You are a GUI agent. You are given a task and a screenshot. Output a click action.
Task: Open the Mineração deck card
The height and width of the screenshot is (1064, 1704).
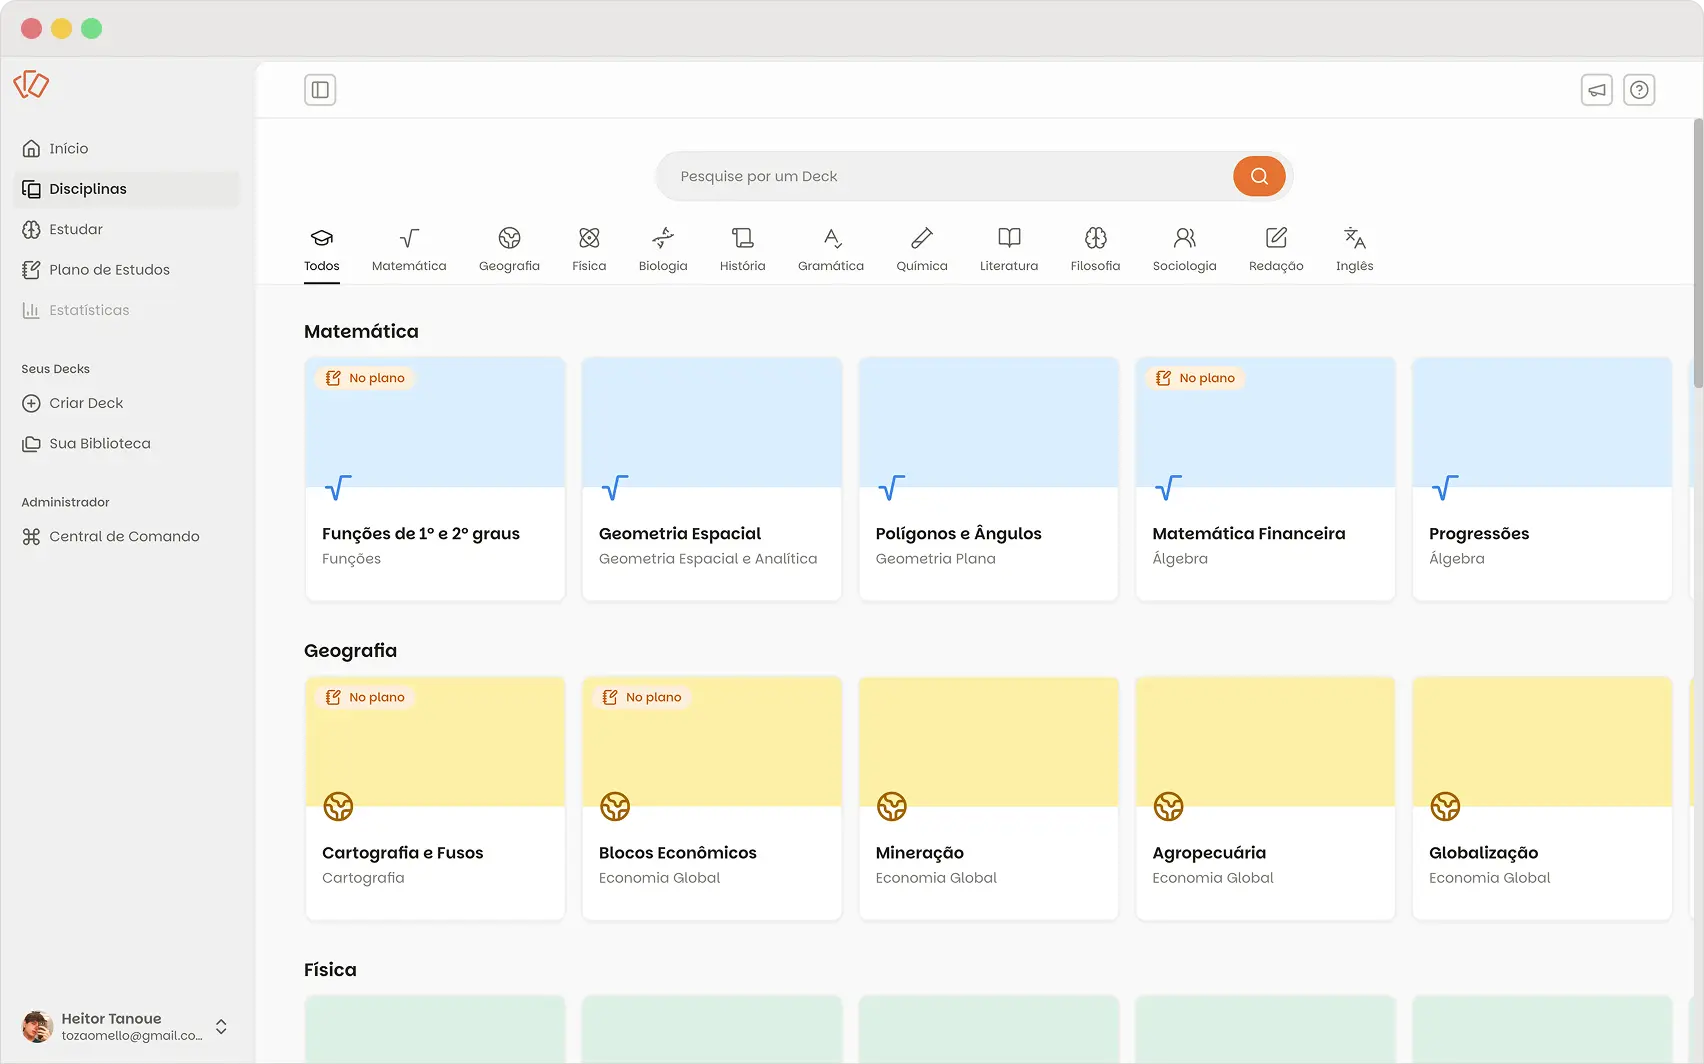[988, 798]
